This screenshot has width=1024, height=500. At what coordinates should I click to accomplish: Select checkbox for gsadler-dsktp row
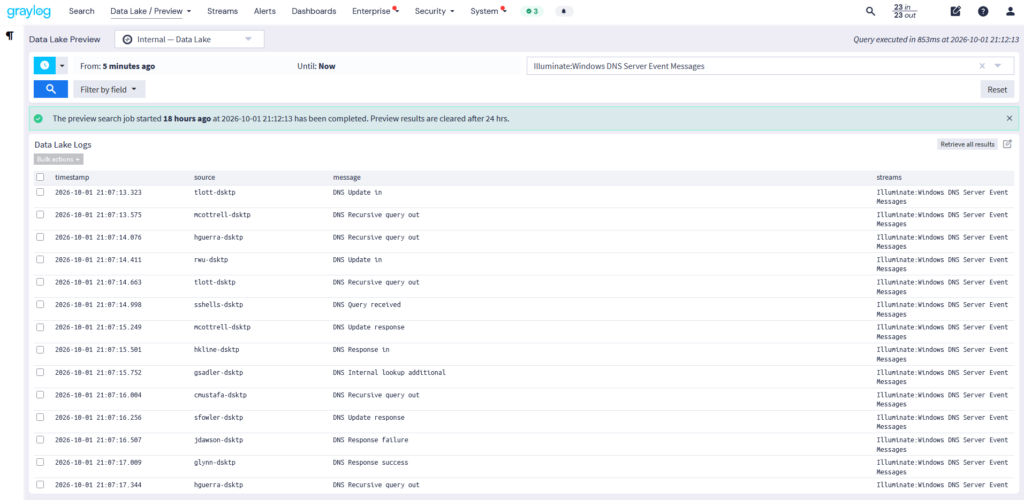[40, 372]
